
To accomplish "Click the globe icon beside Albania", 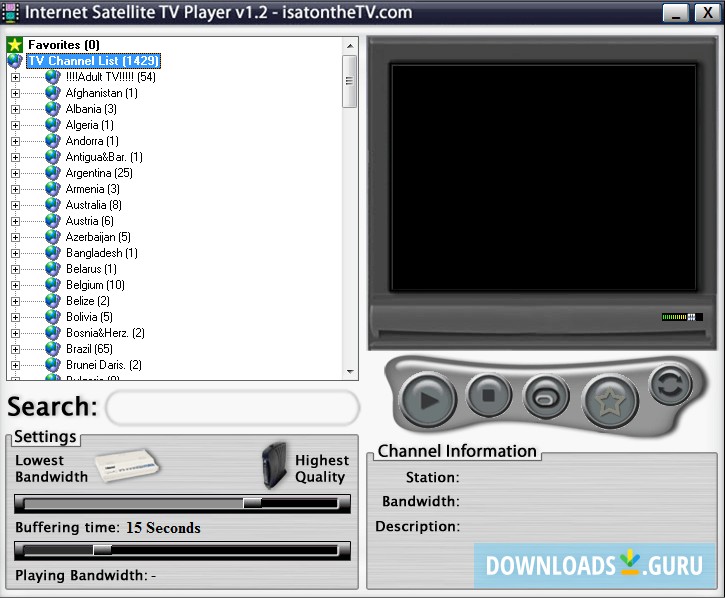I will click(x=53, y=109).
